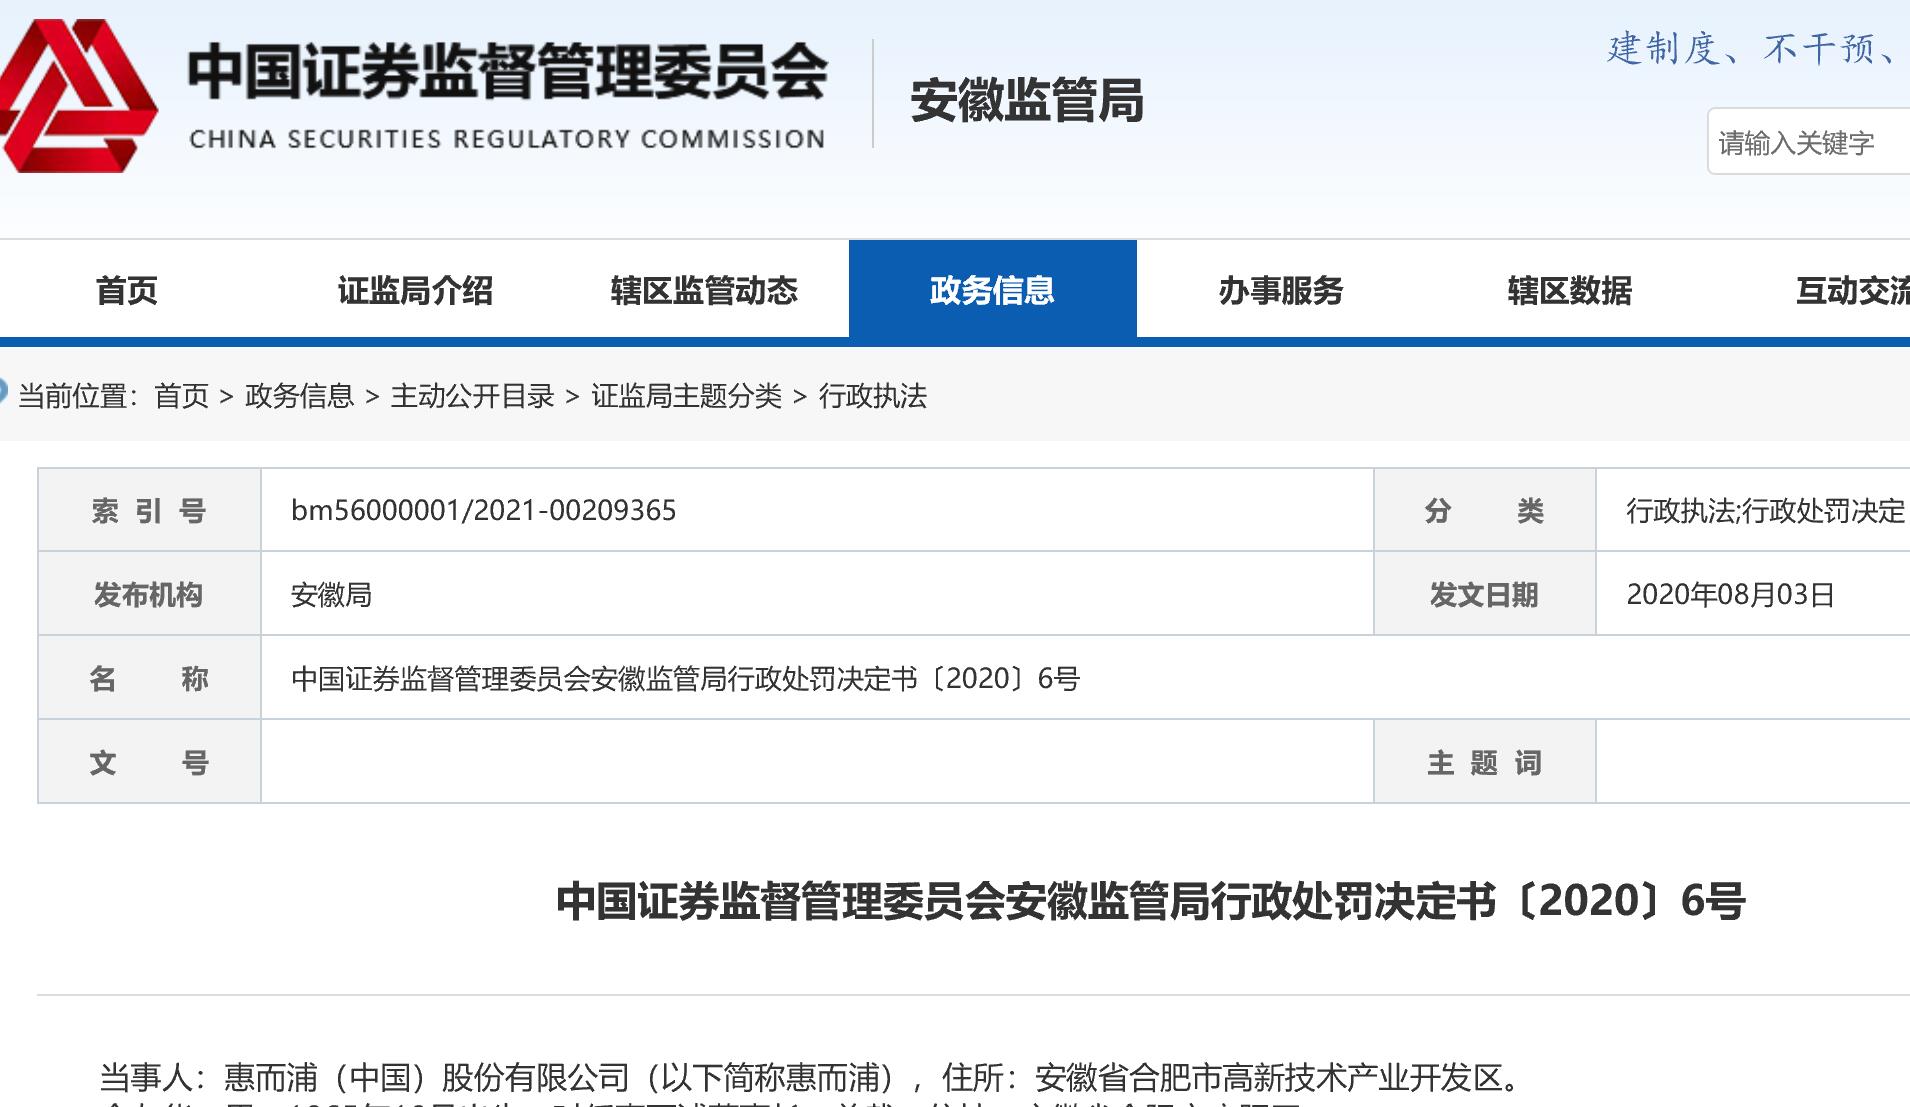Click index number bm56000001/2021-00209365
The height and width of the screenshot is (1107, 1910).
tap(483, 510)
